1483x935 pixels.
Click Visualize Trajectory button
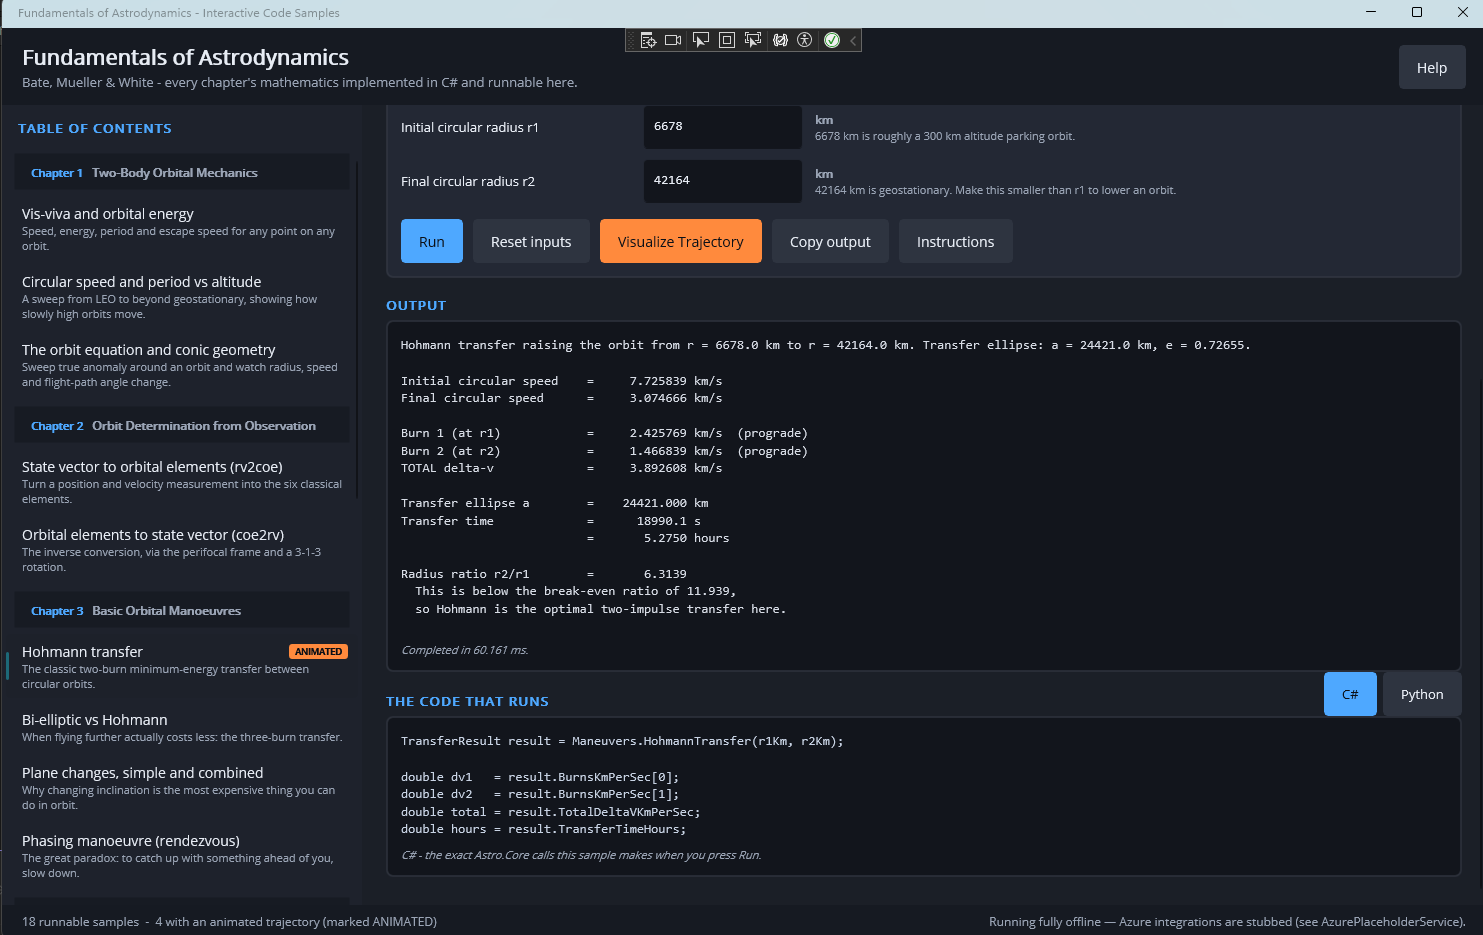(681, 241)
